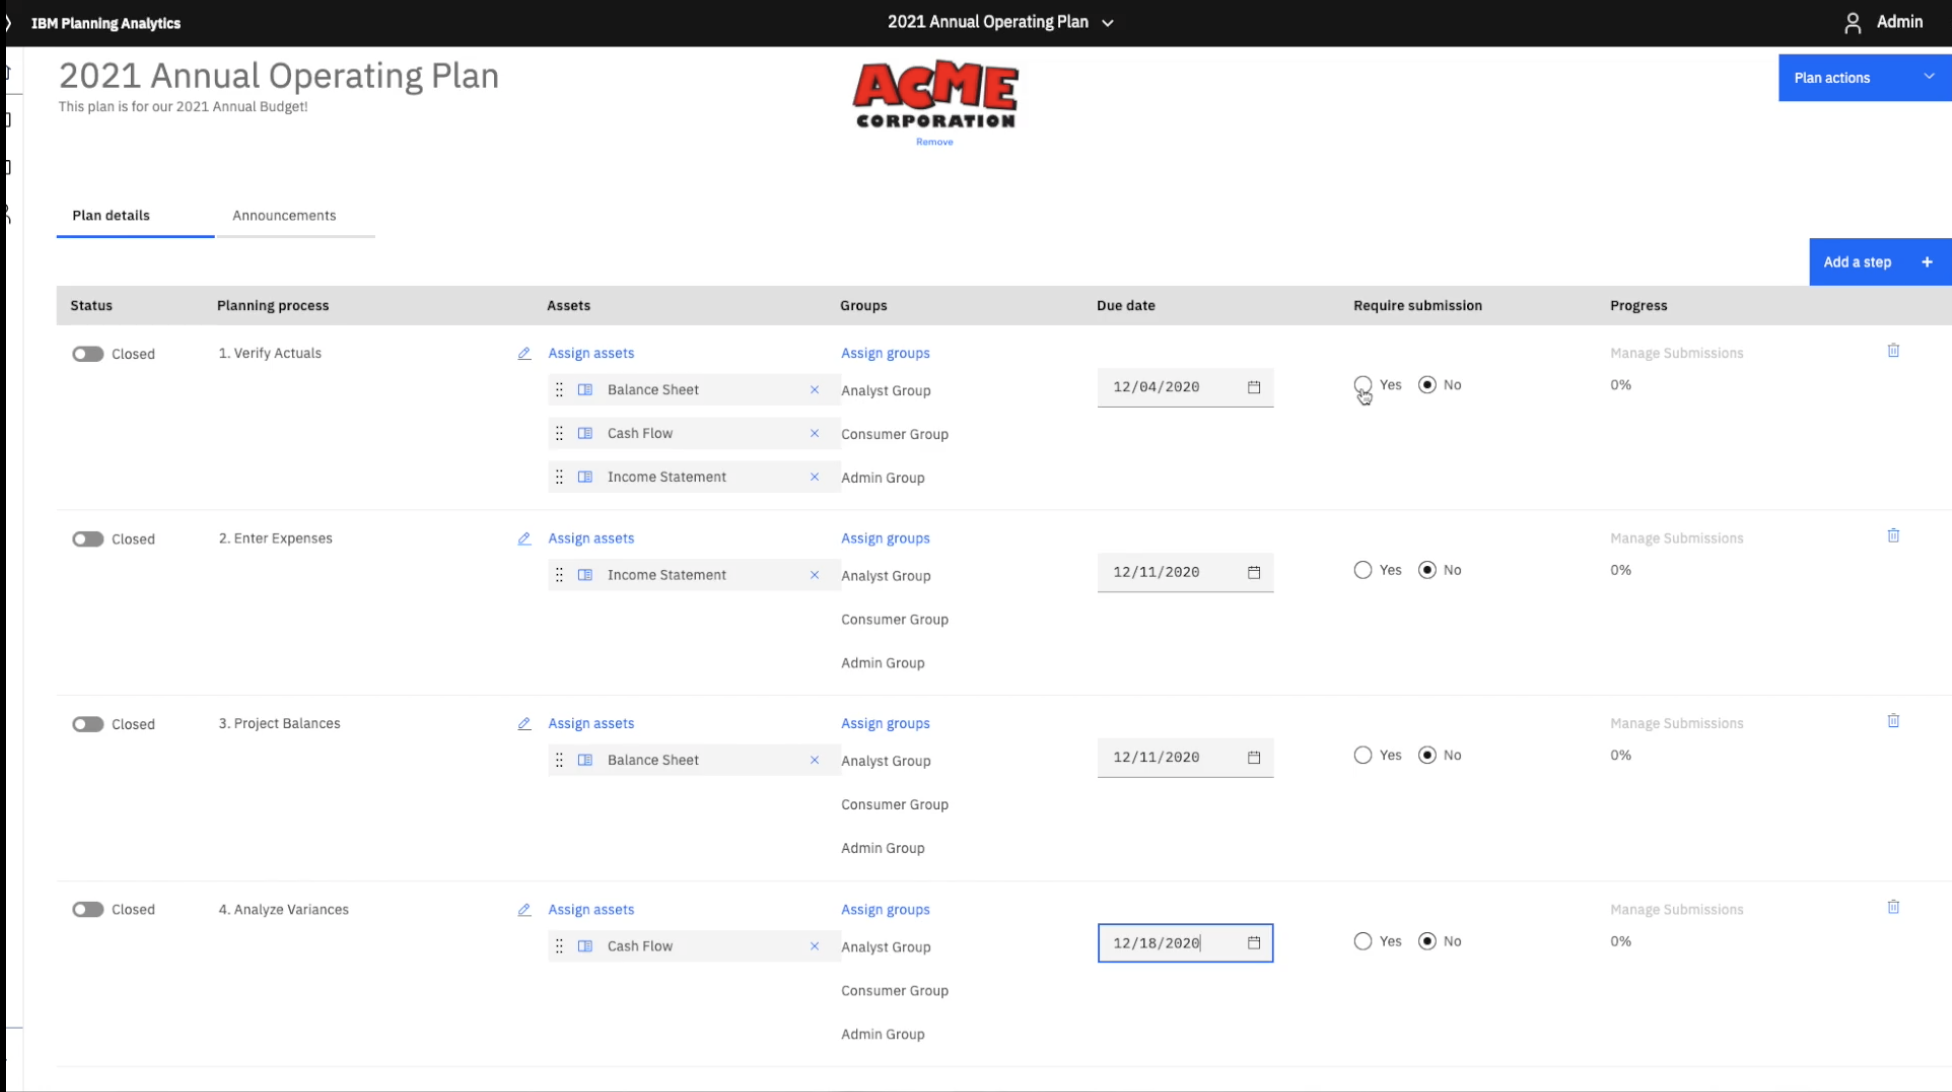Click Assign groups for Verify Actuals
The width and height of the screenshot is (1952, 1092).
point(884,353)
